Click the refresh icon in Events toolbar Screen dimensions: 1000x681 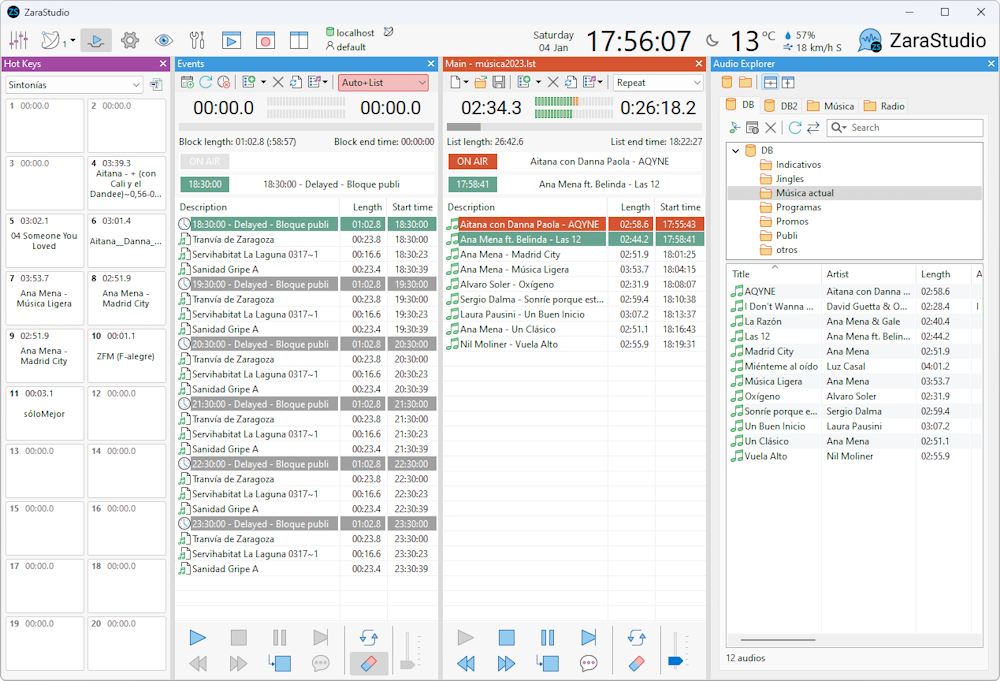[x=206, y=82]
